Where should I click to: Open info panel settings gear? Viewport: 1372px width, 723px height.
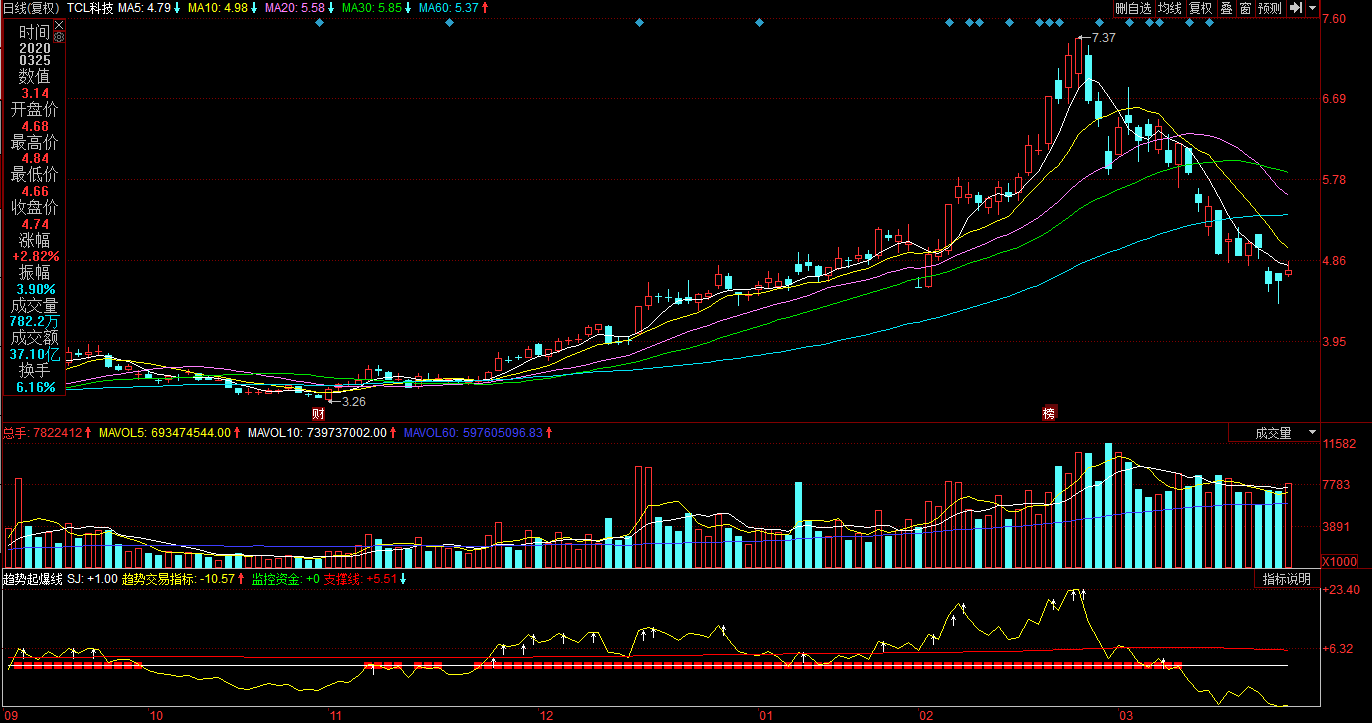pyautogui.click(x=58, y=37)
